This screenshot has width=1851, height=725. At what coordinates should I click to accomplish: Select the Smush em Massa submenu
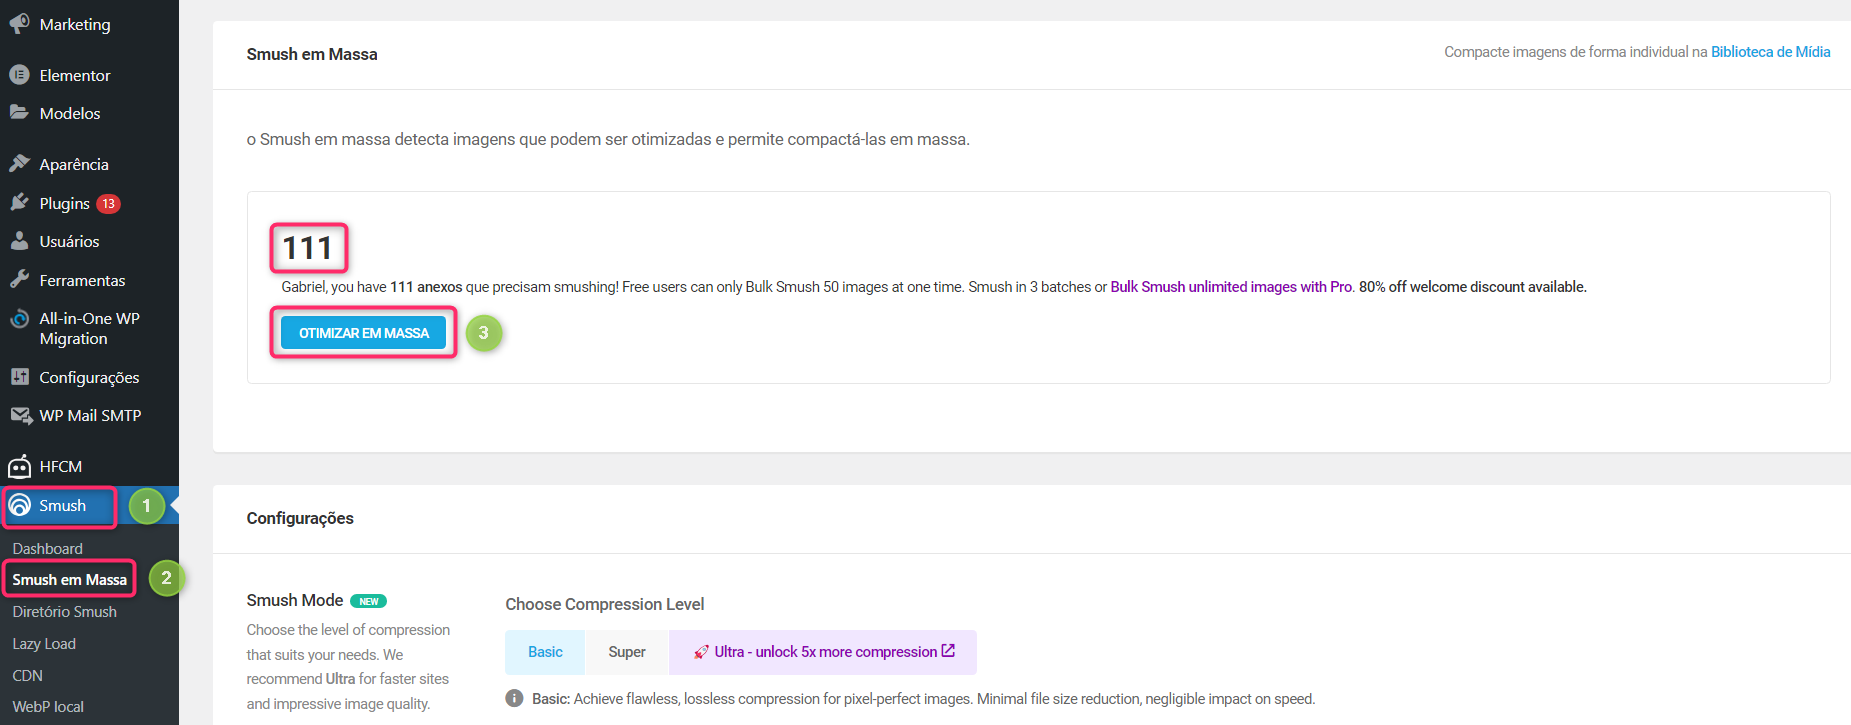pos(70,580)
